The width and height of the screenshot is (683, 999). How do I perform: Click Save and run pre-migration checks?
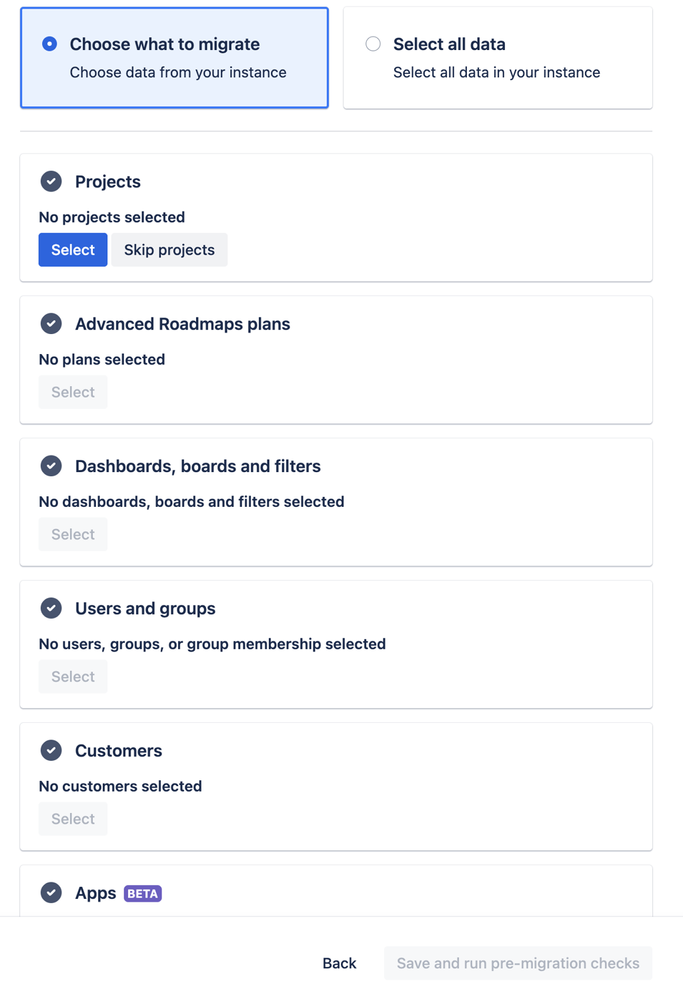coord(518,963)
